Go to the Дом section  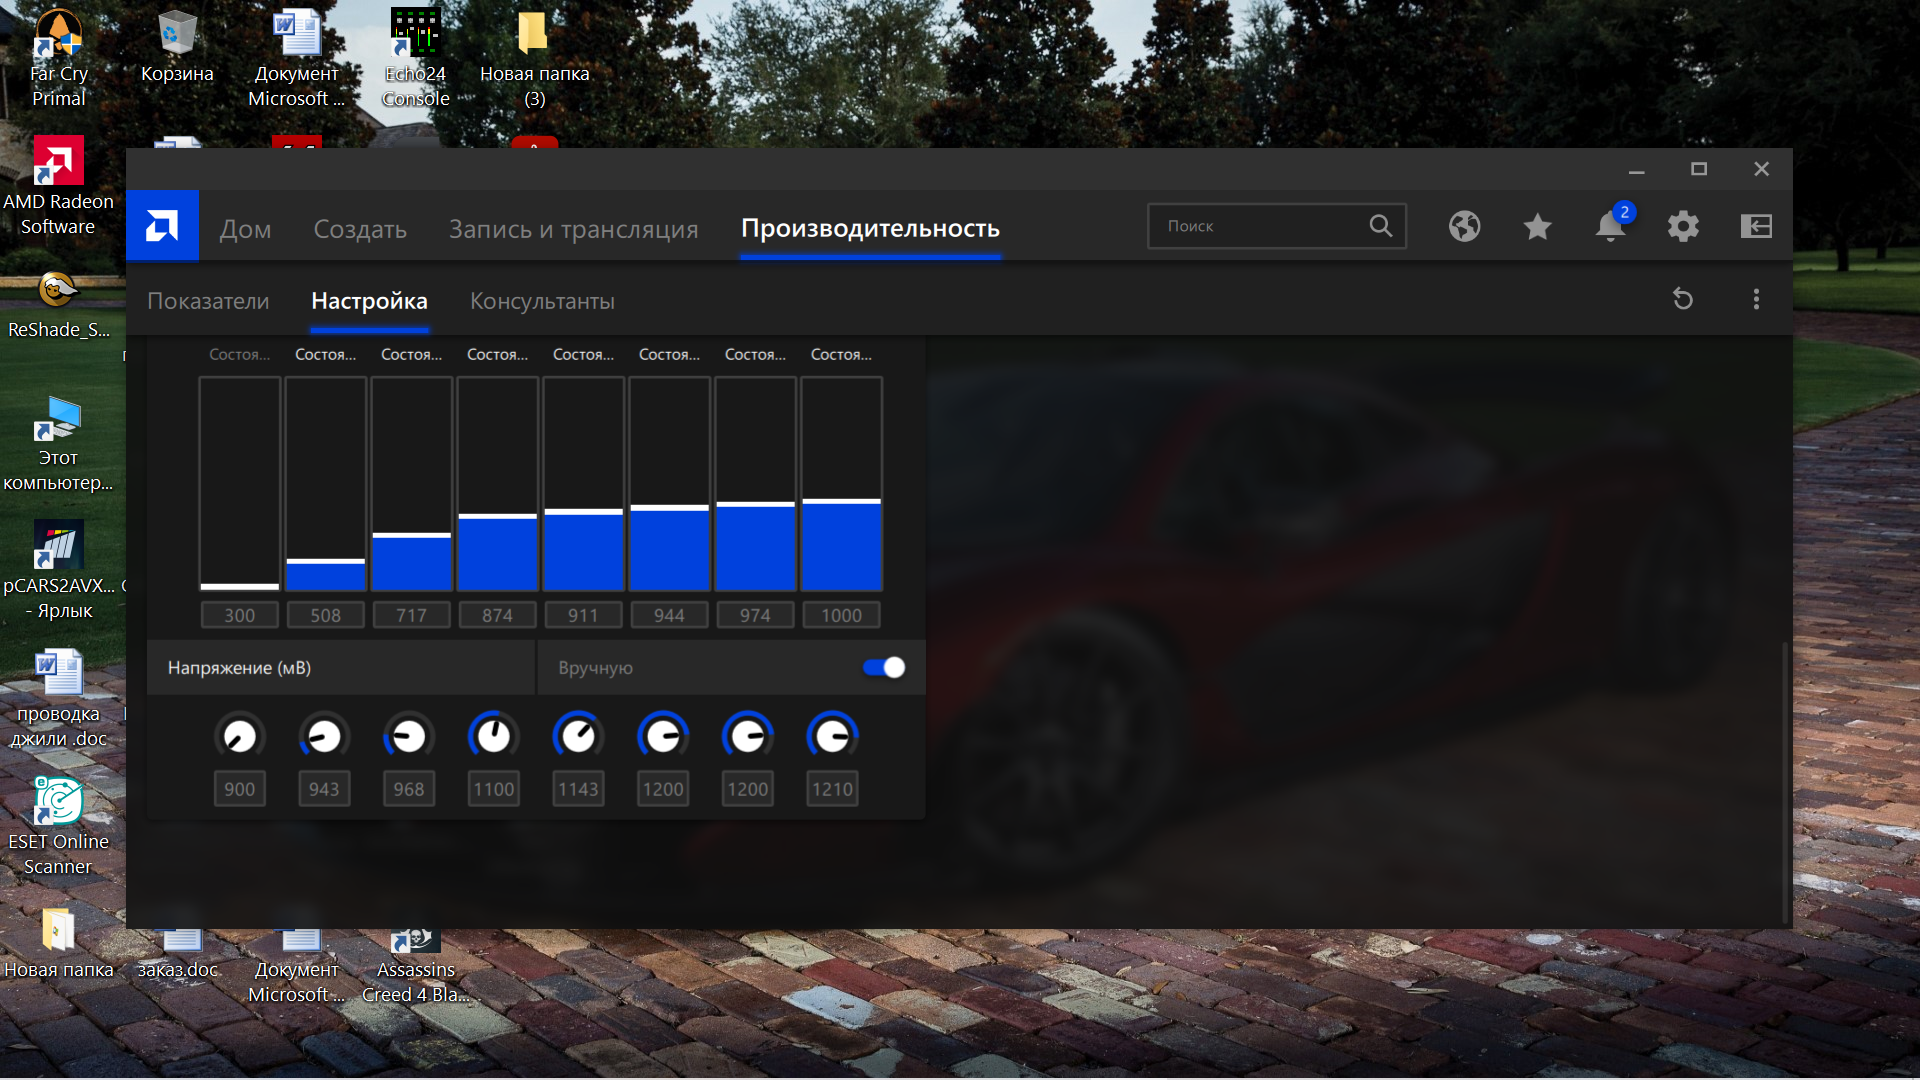coord(245,229)
